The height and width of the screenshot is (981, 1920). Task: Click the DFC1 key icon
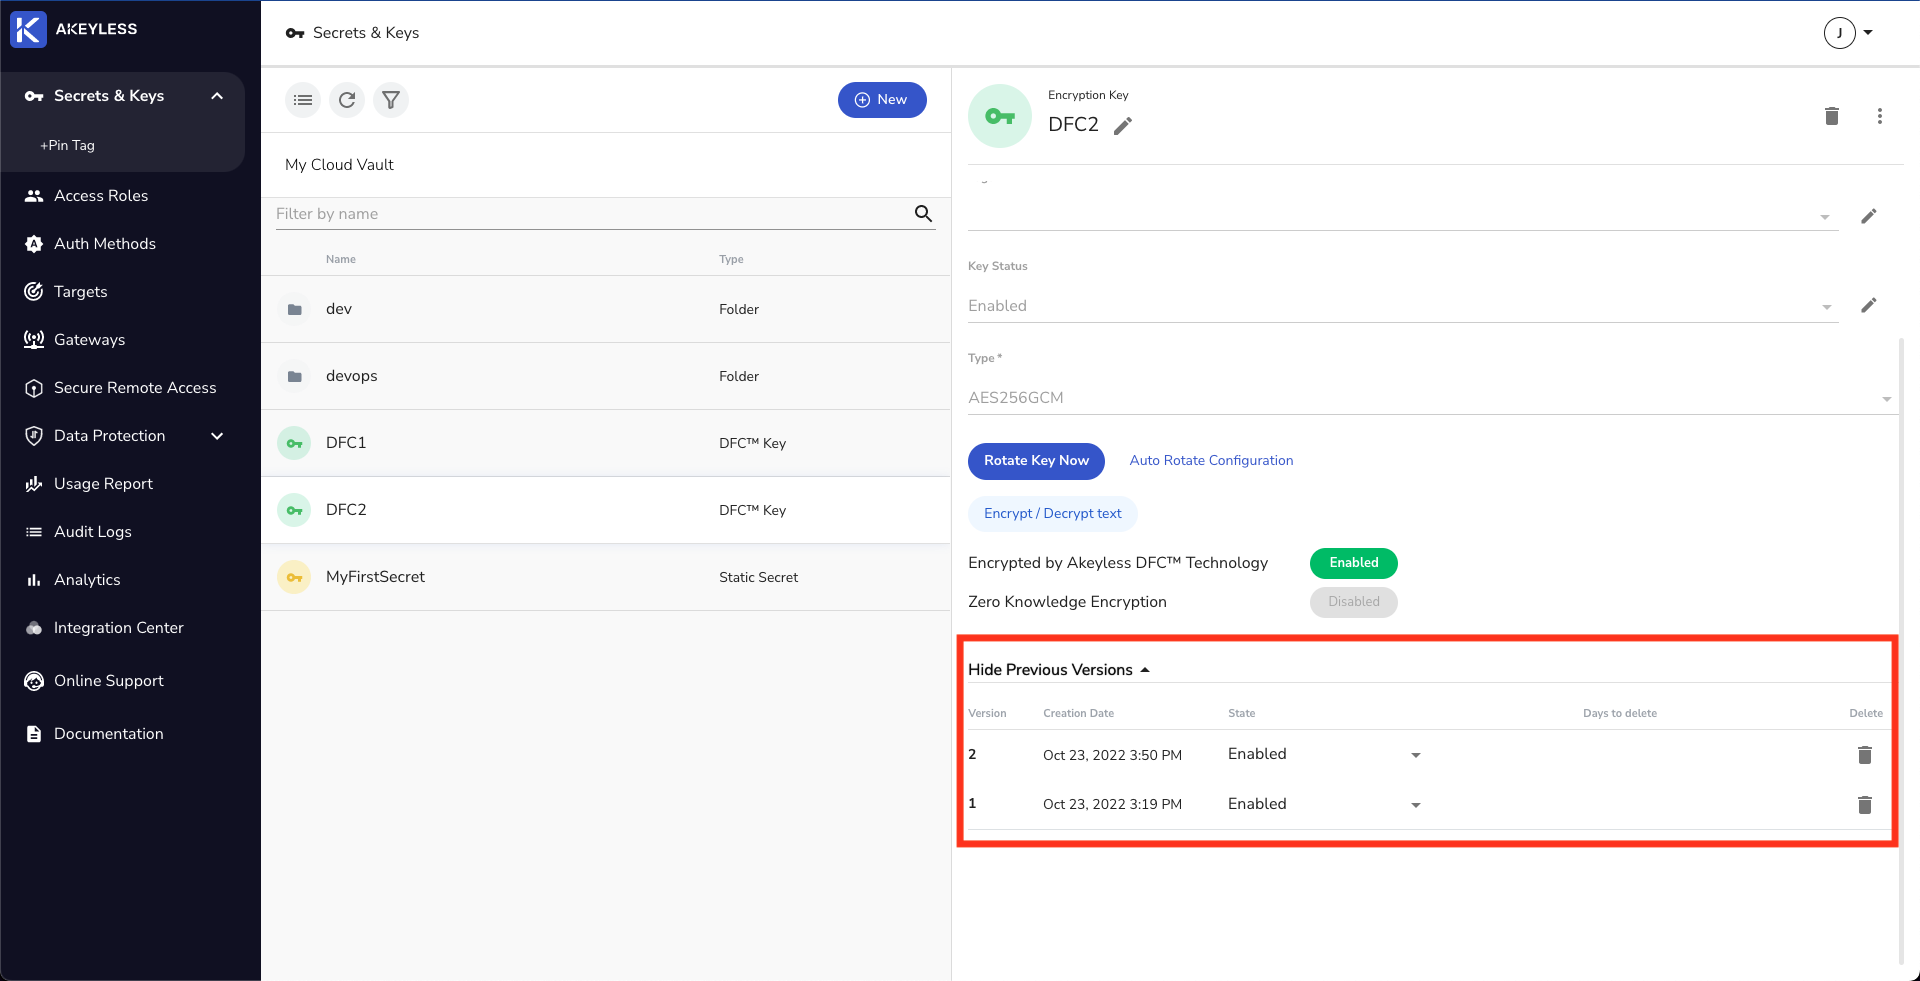(x=294, y=443)
